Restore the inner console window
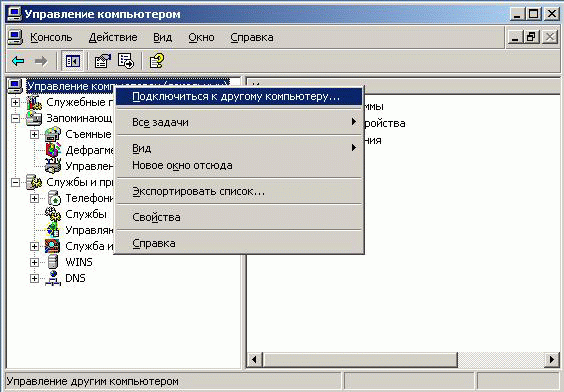564x392 pixels. (532, 37)
